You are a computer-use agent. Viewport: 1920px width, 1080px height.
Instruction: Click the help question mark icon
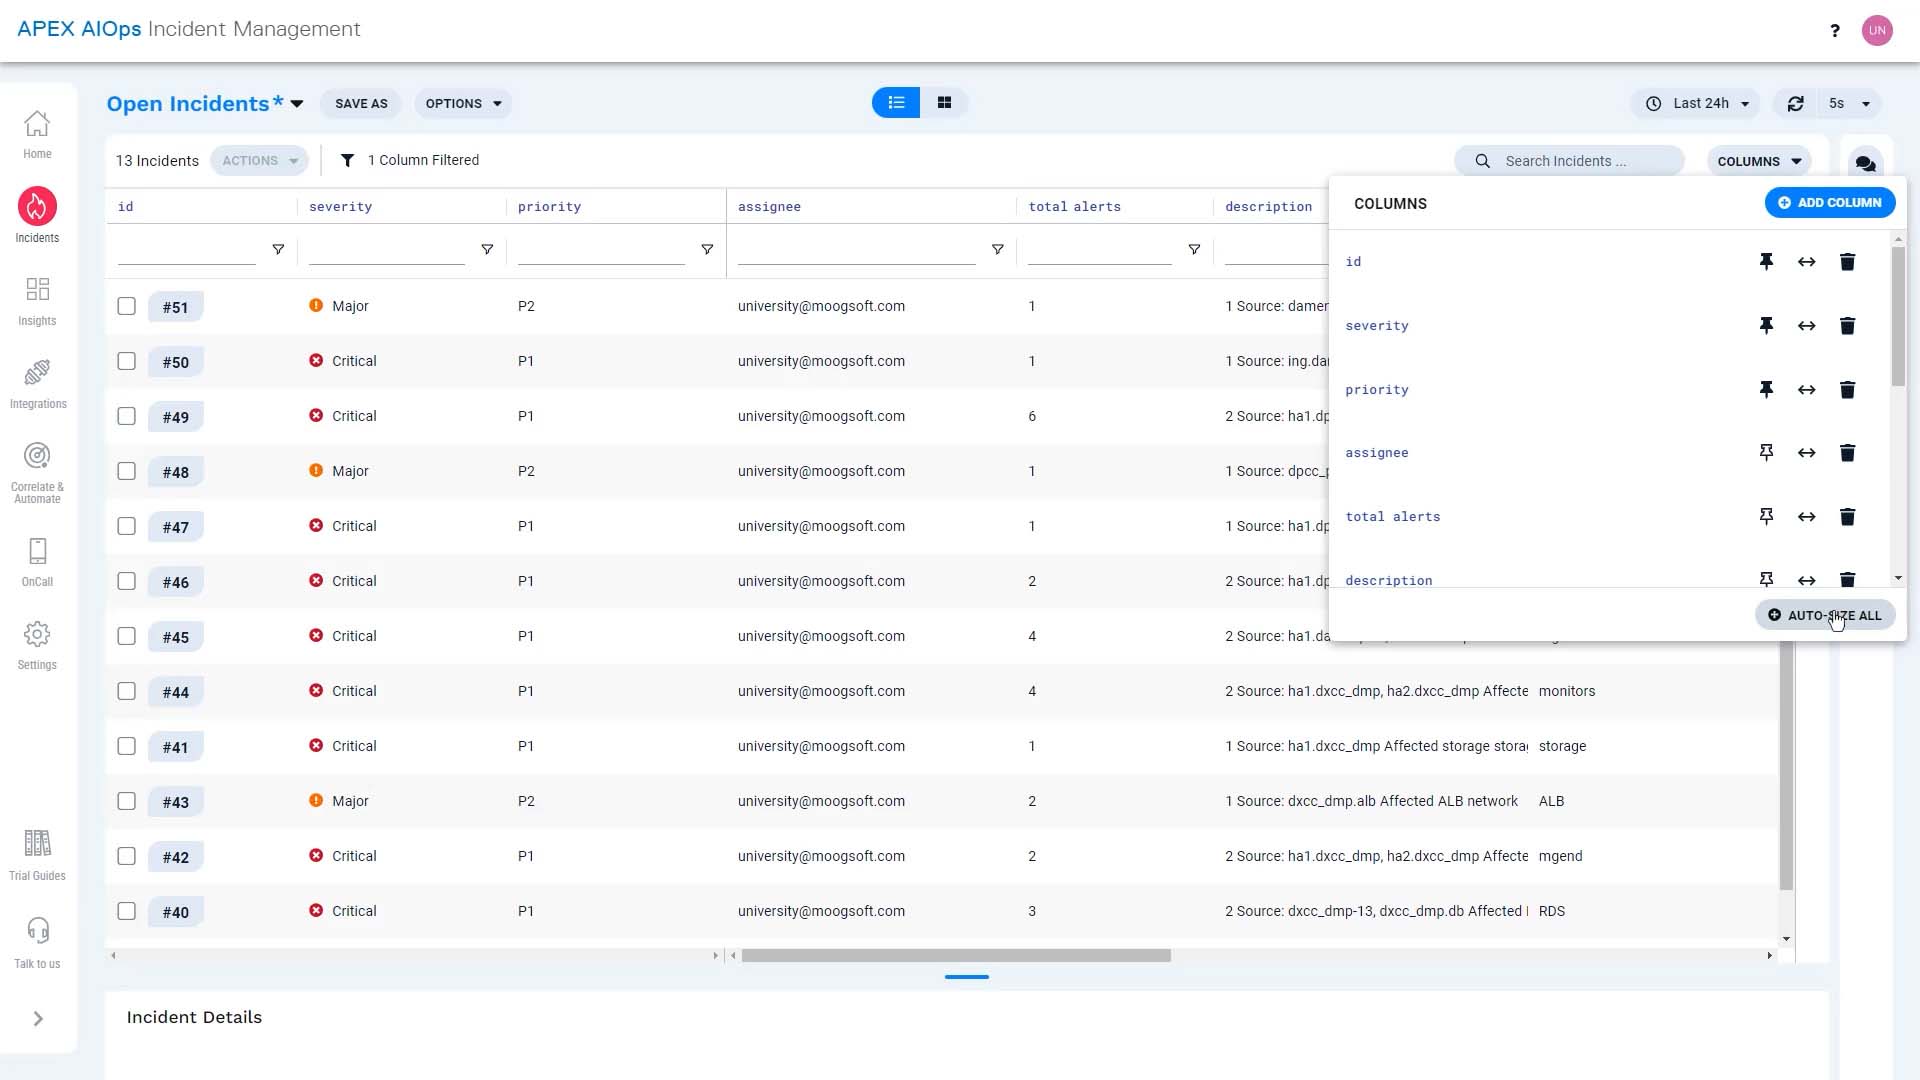coord(1835,30)
